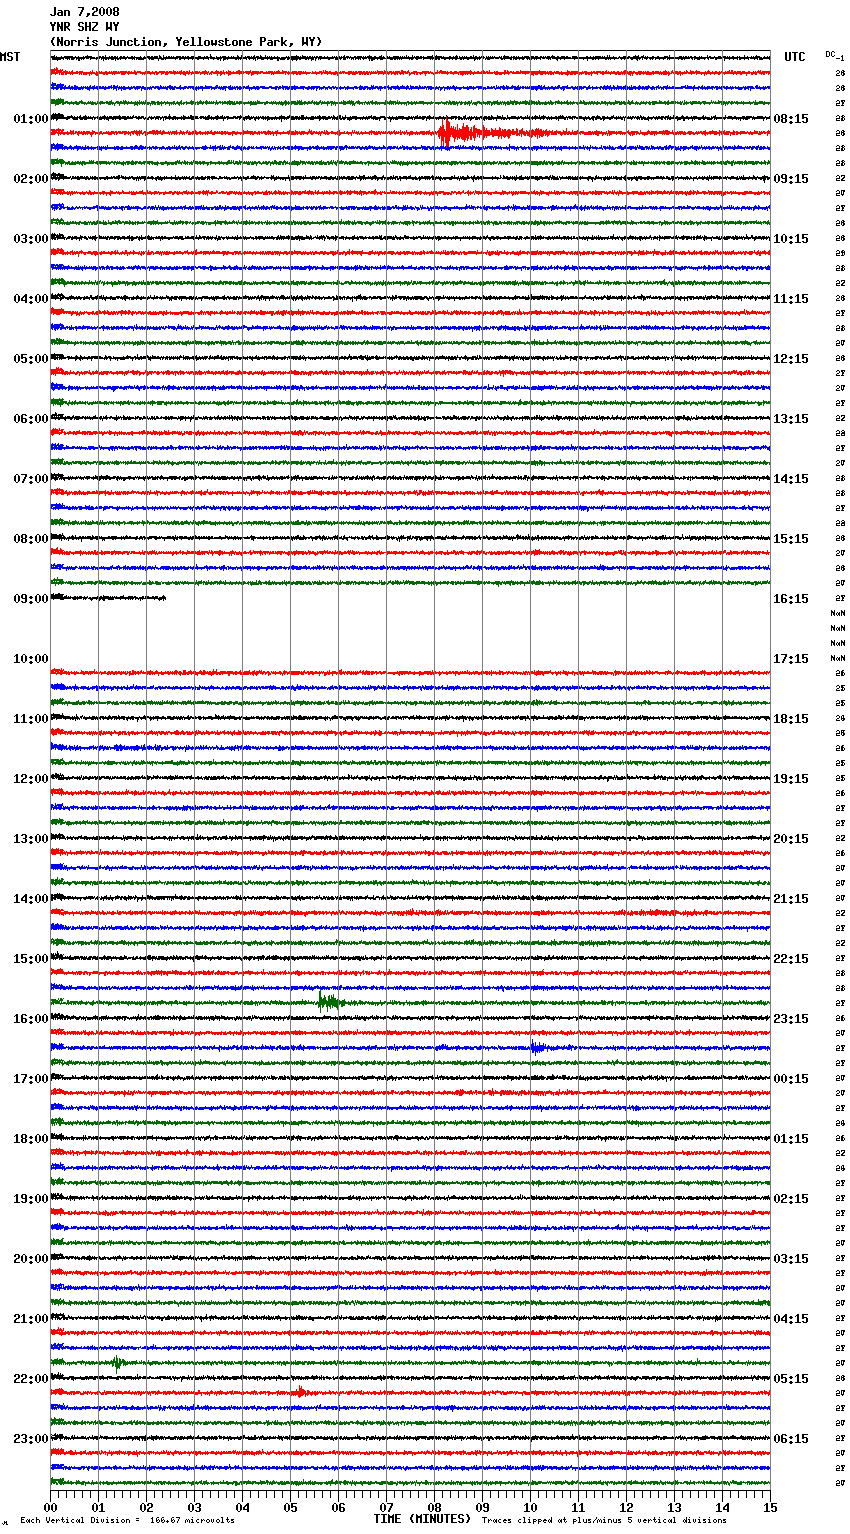Image resolution: width=850 pixels, height=1534 pixels.
Task: Click the "21:15" UTC time label
Action: click(791, 899)
